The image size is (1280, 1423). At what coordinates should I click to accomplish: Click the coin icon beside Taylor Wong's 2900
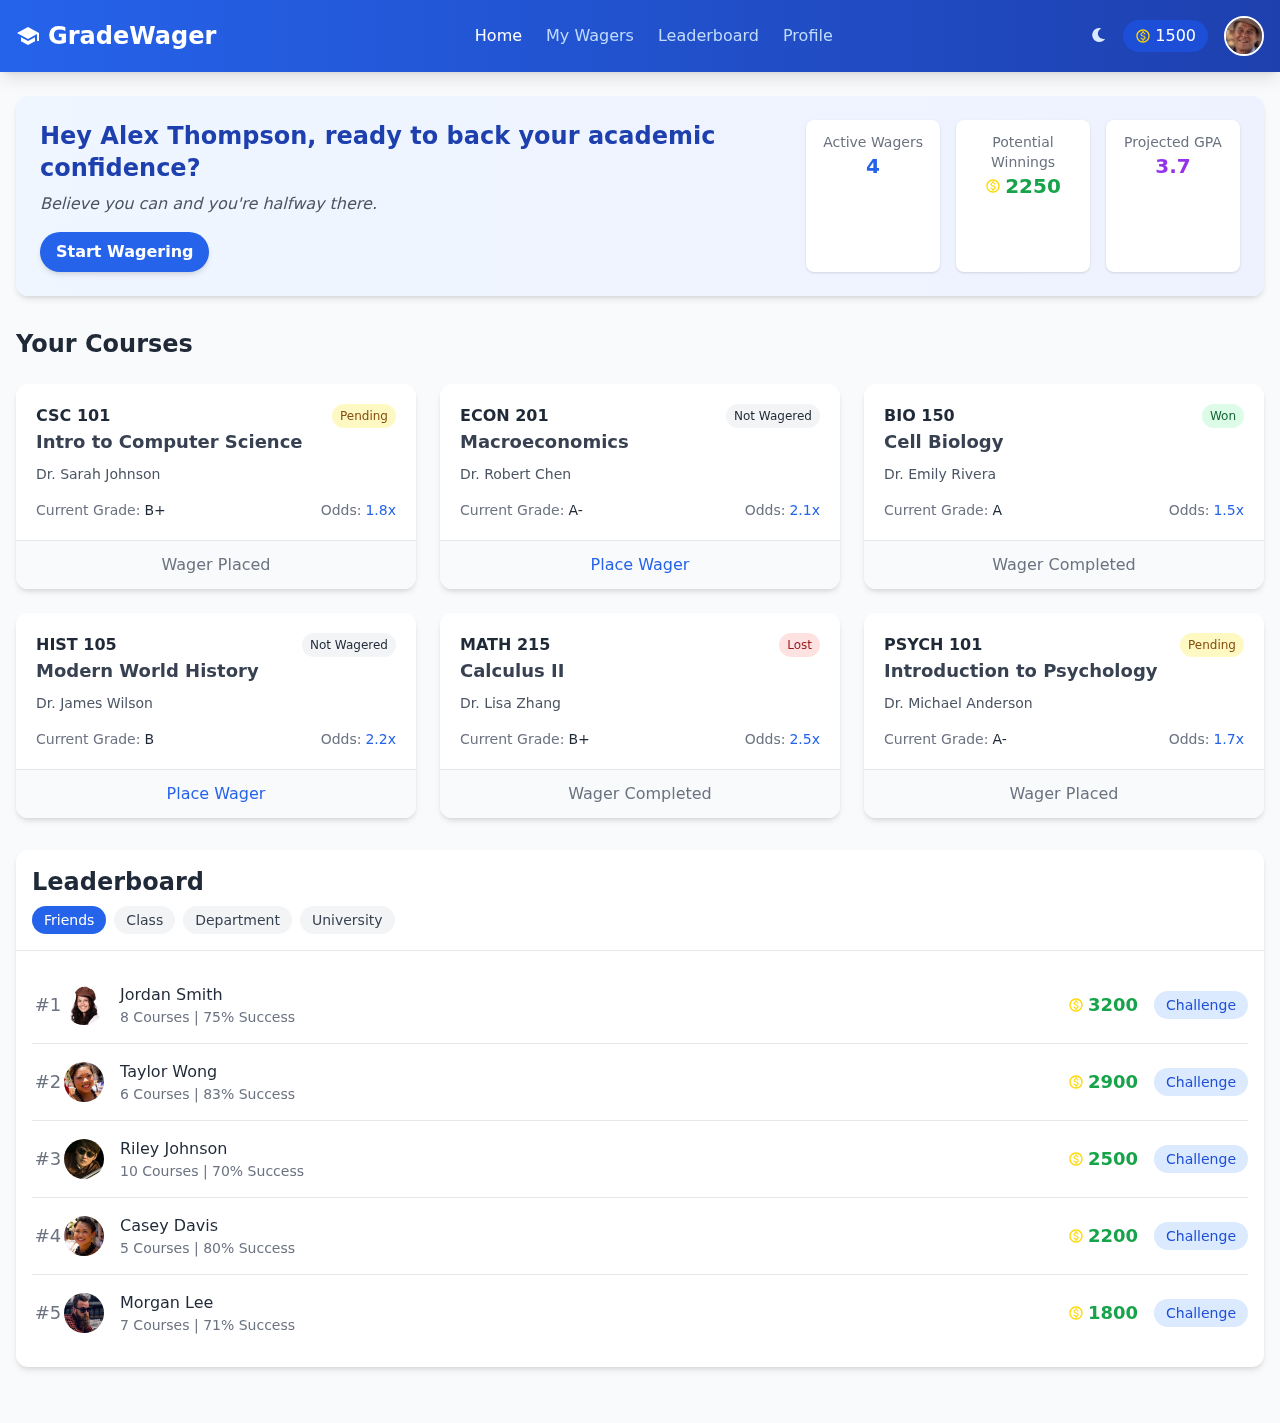pyautogui.click(x=1076, y=1082)
